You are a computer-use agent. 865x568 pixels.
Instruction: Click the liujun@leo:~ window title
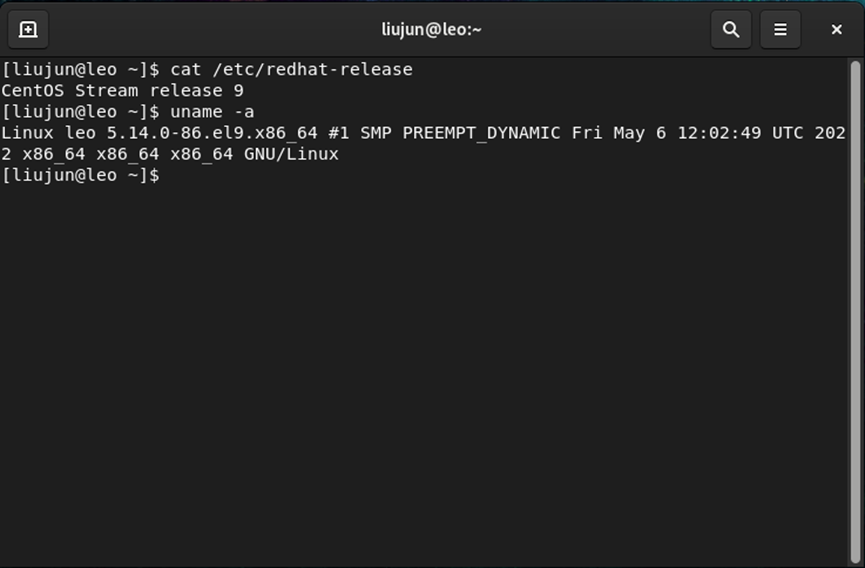pos(432,29)
